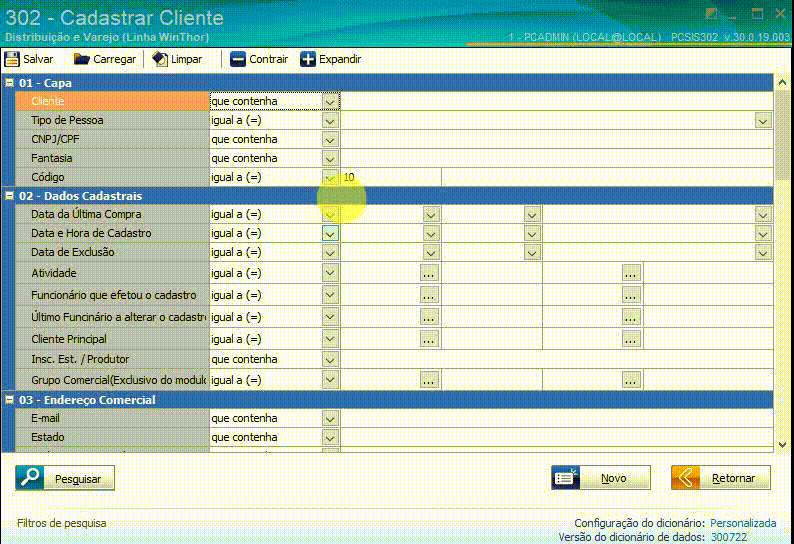Click the Limpar toolbar button

177,59
